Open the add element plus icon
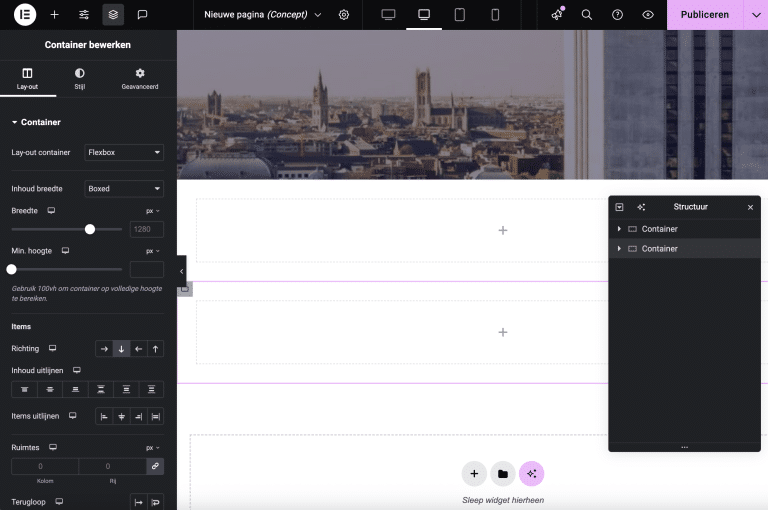Image resolution: width=768 pixels, height=510 pixels. point(55,15)
